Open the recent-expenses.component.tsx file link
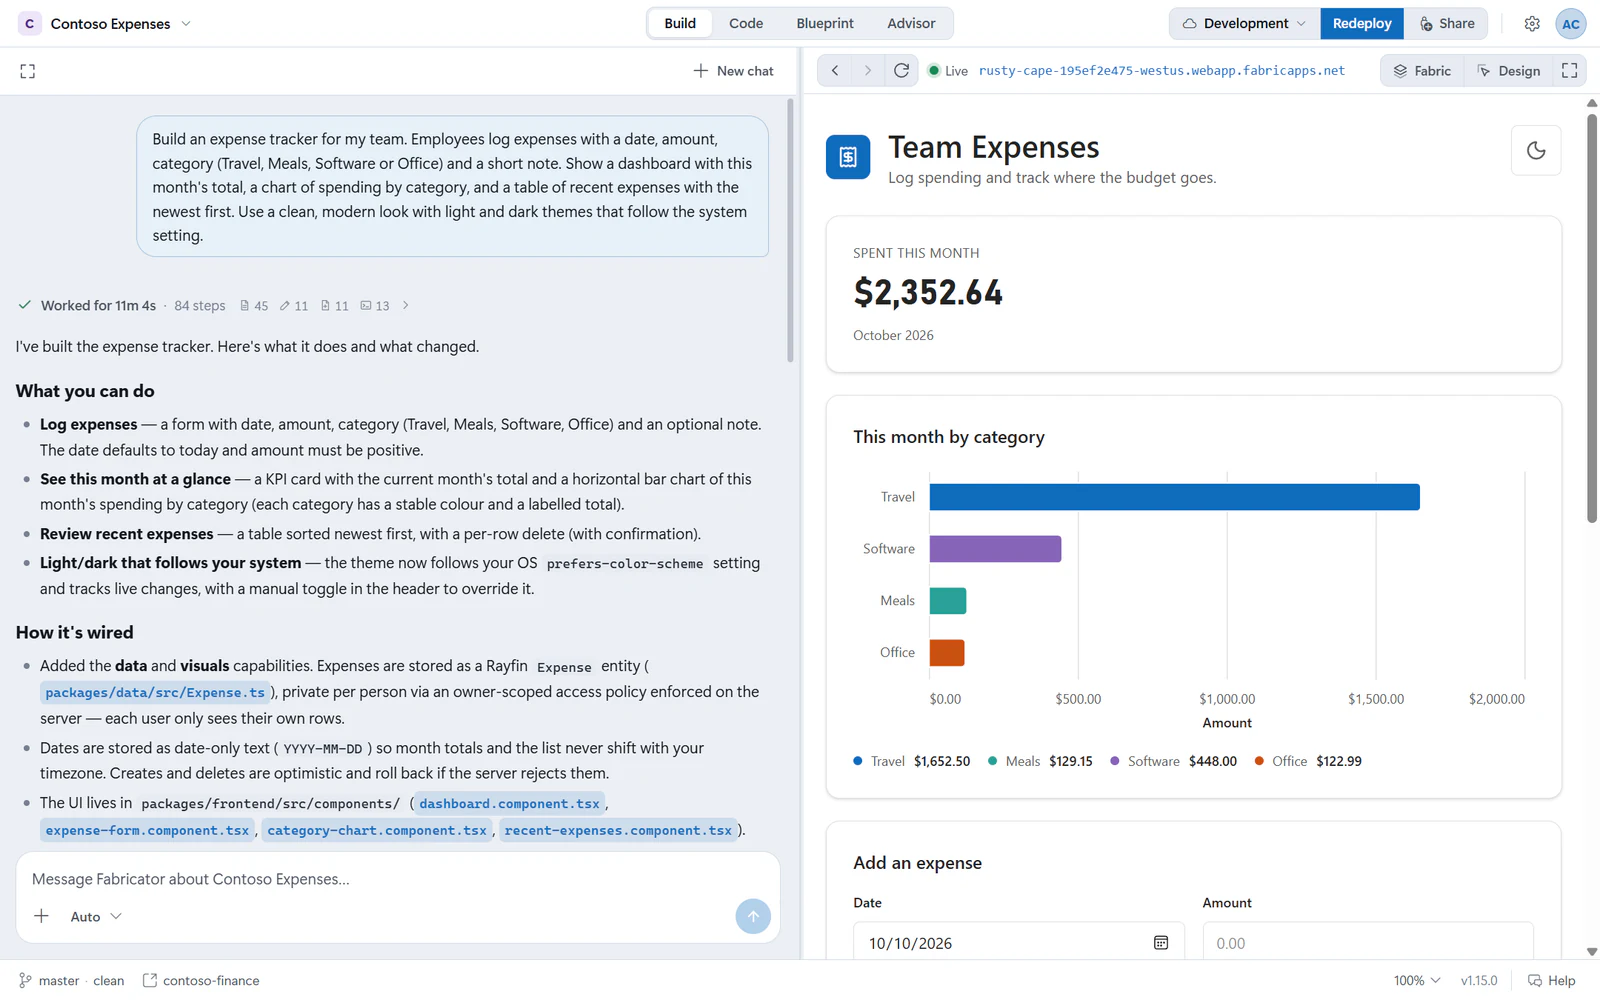This screenshot has height=1000, width=1600. pyautogui.click(x=618, y=831)
